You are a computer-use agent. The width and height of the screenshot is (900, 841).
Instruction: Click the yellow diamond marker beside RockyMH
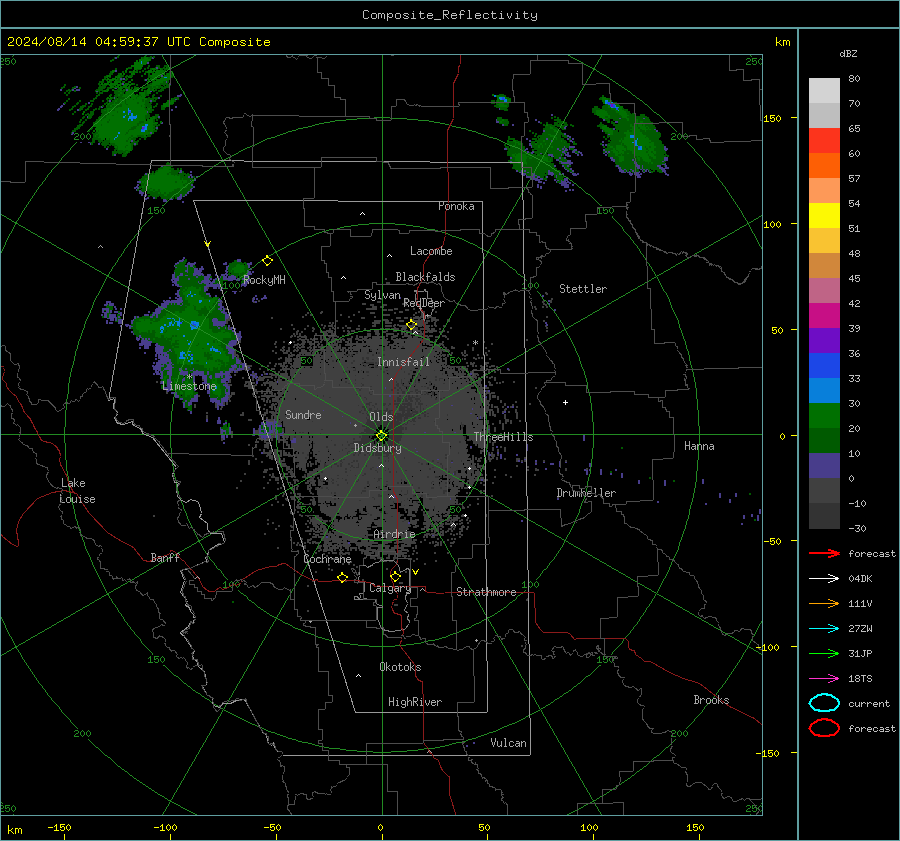tap(267, 261)
